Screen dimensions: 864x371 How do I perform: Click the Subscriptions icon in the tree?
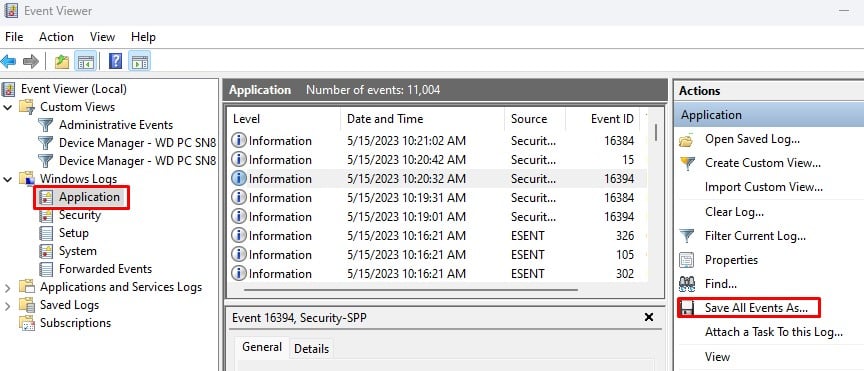27,324
